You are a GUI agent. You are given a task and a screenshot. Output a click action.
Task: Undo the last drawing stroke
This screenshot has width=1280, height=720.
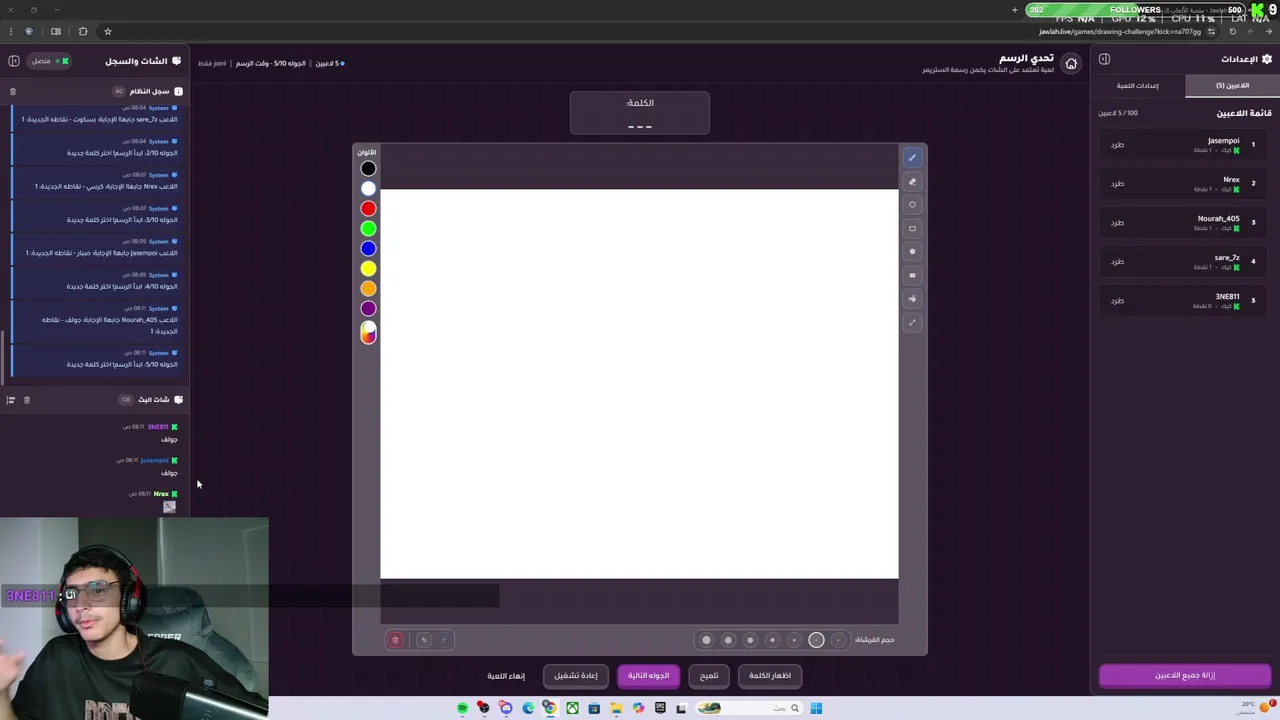click(x=423, y=640)
